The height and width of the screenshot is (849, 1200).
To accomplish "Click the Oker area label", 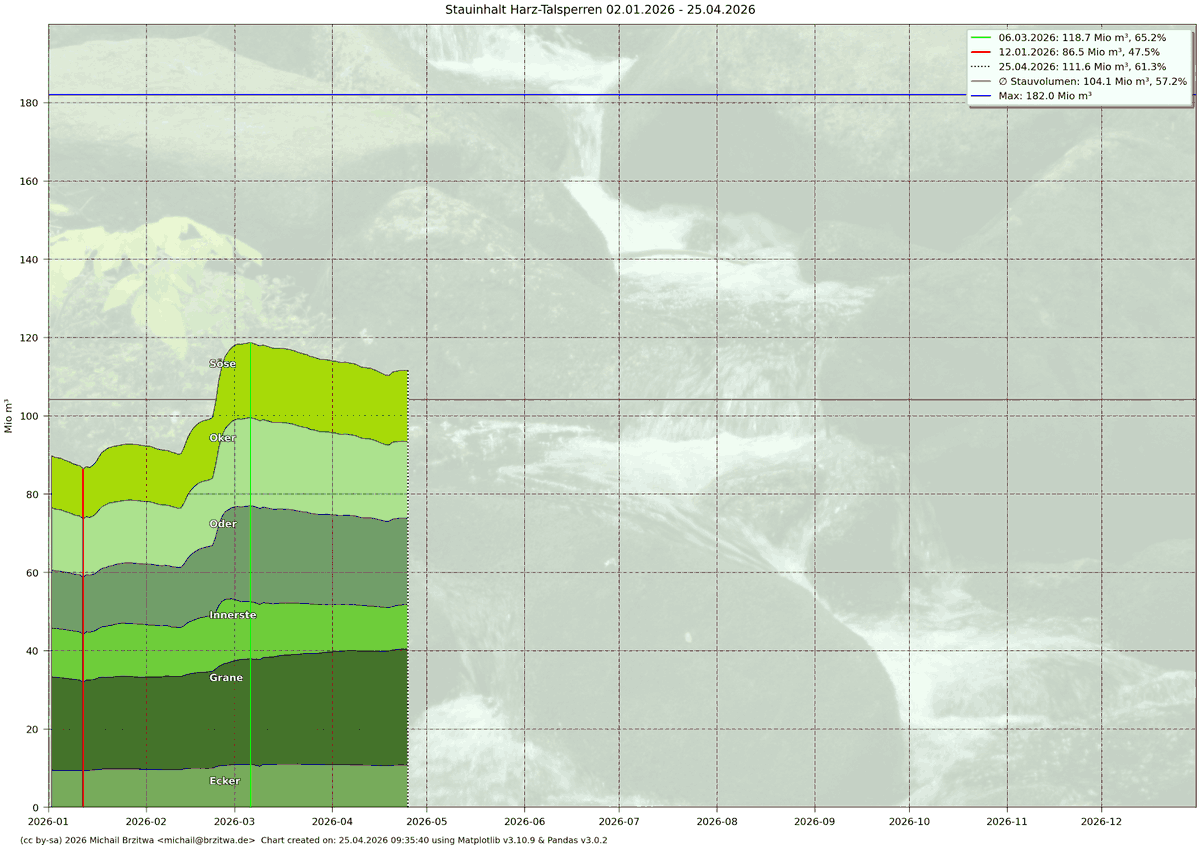I will click(223, 438).
